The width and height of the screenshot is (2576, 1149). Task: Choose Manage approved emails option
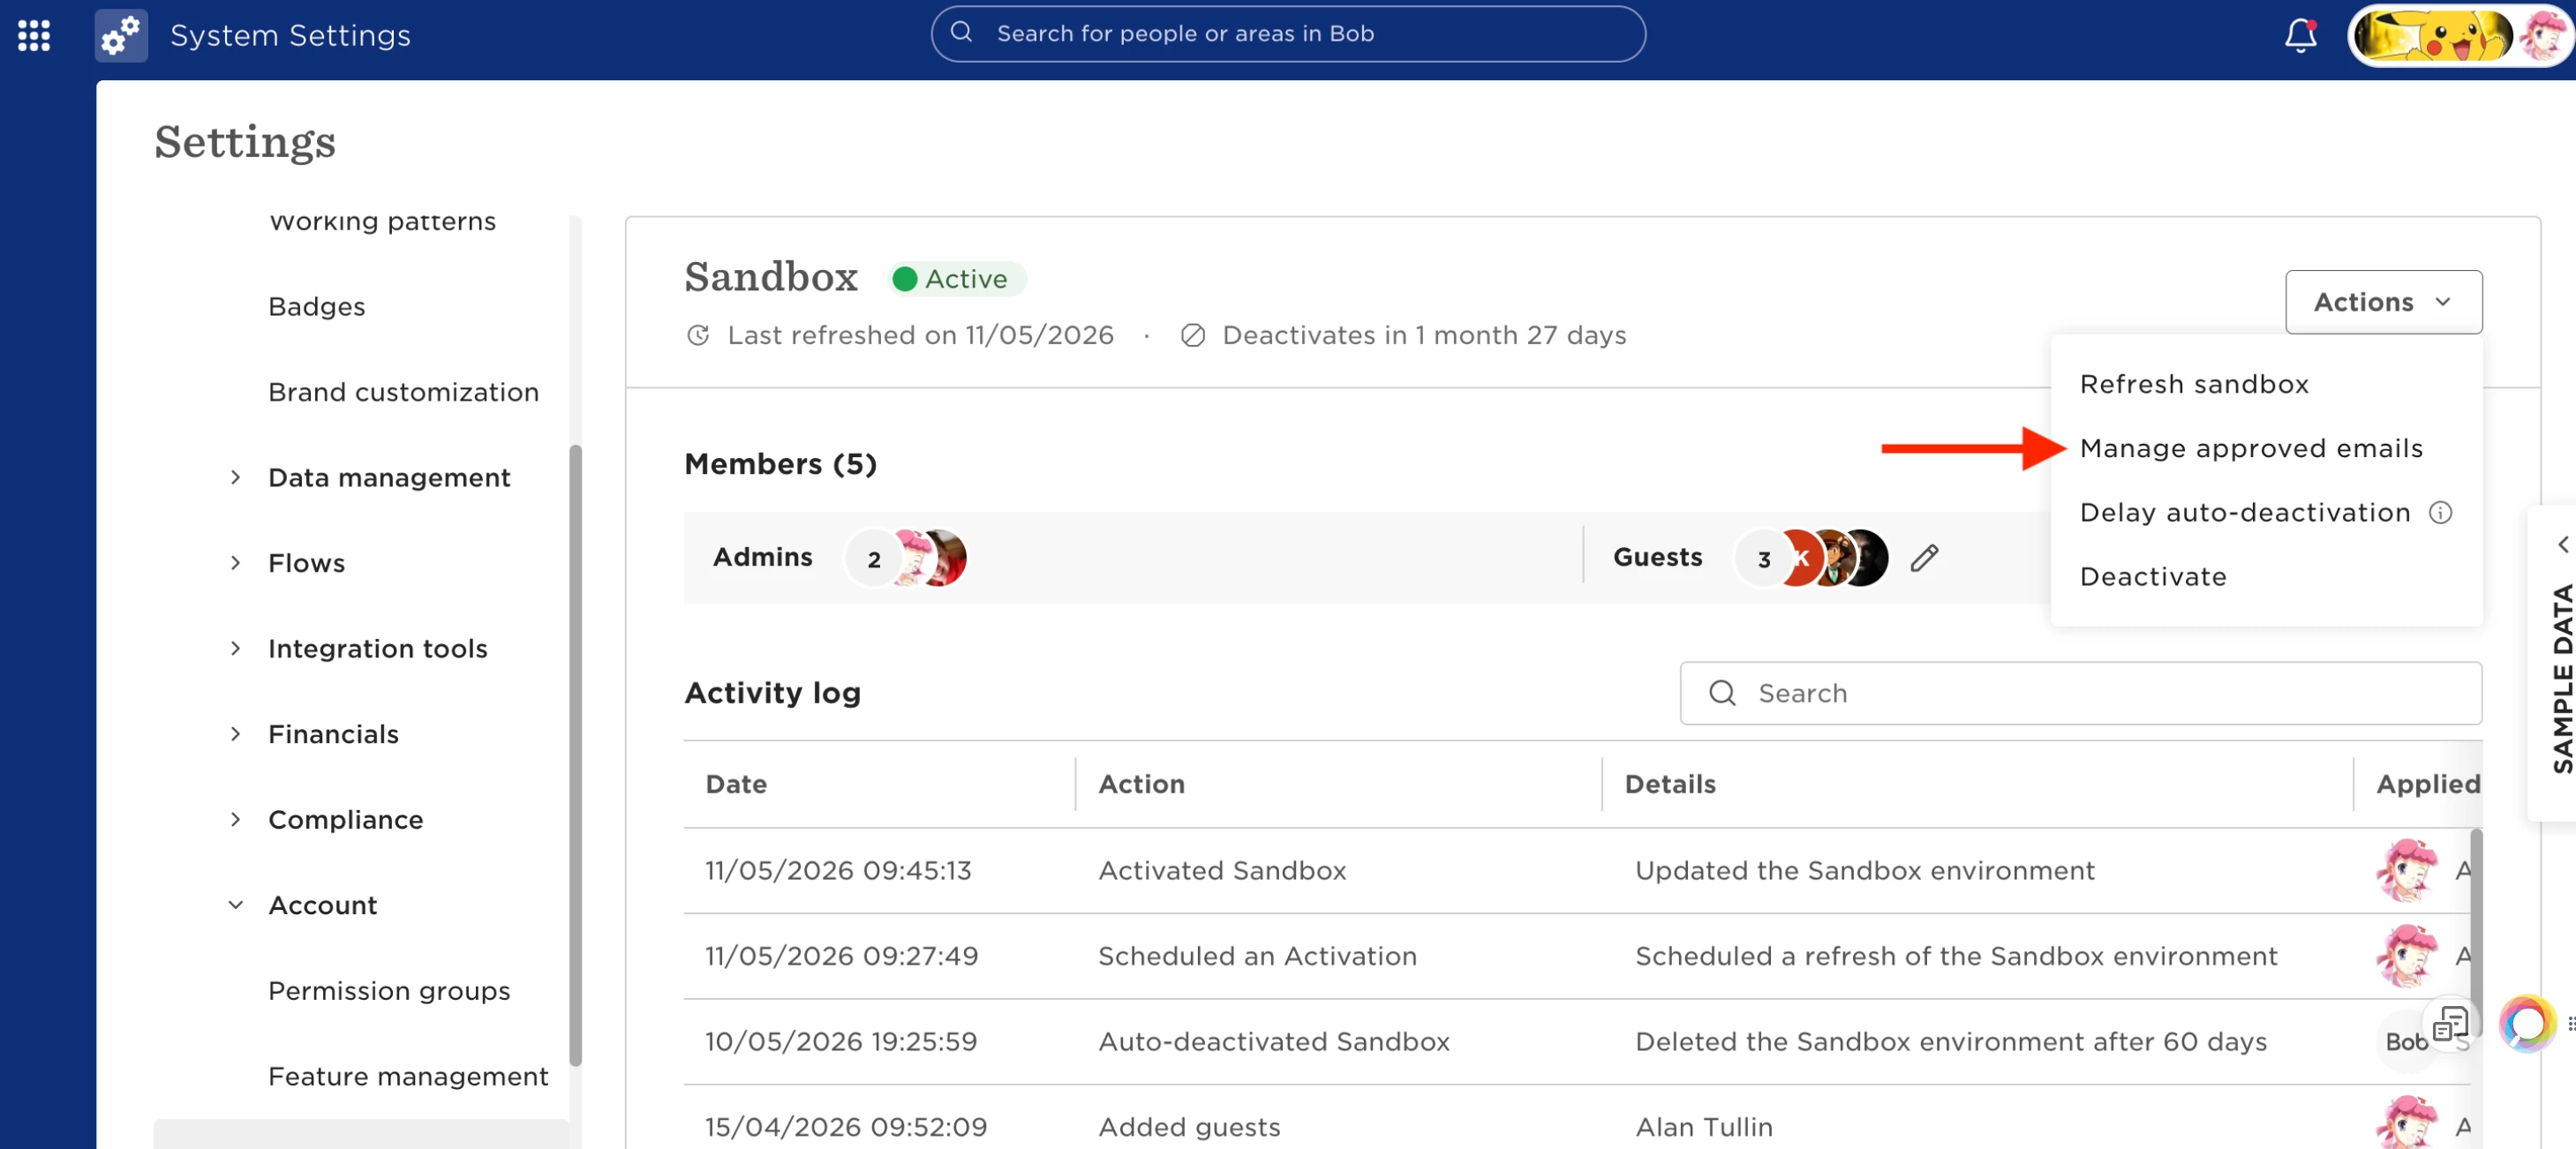point(2251,448)
